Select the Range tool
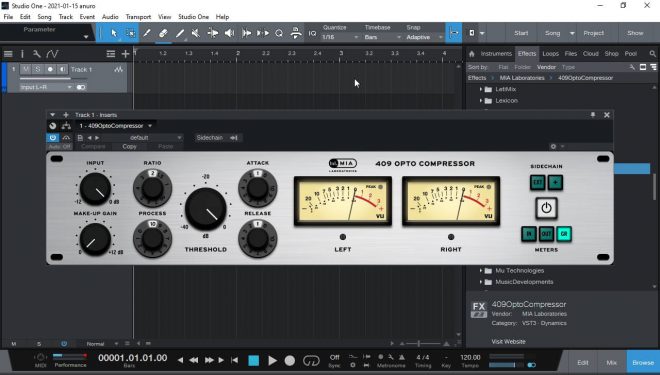The height and width of the screenshot is (375, 660). tap(130, 33)
